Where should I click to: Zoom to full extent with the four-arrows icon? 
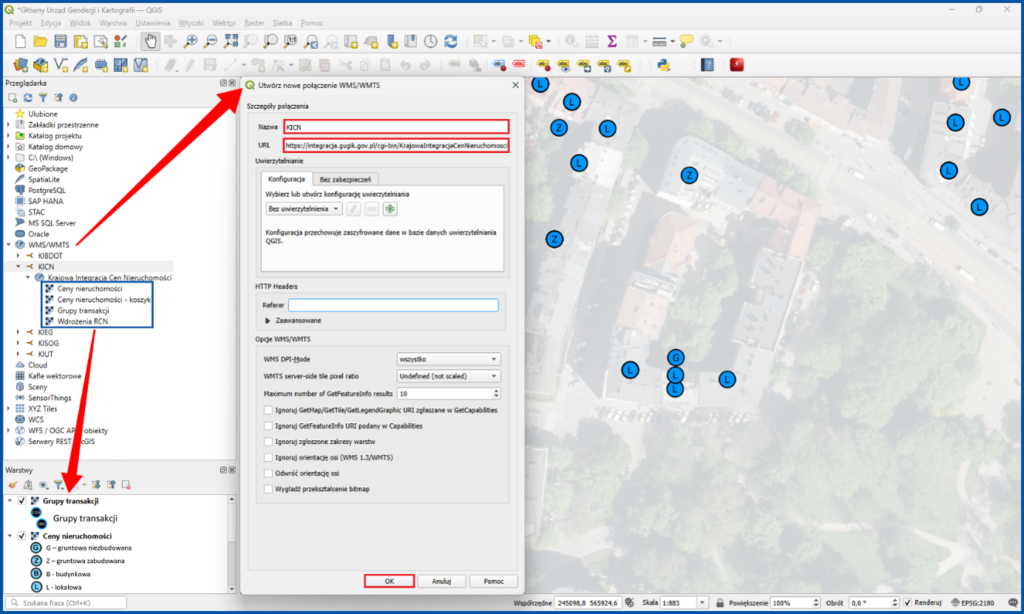point(231,42)
